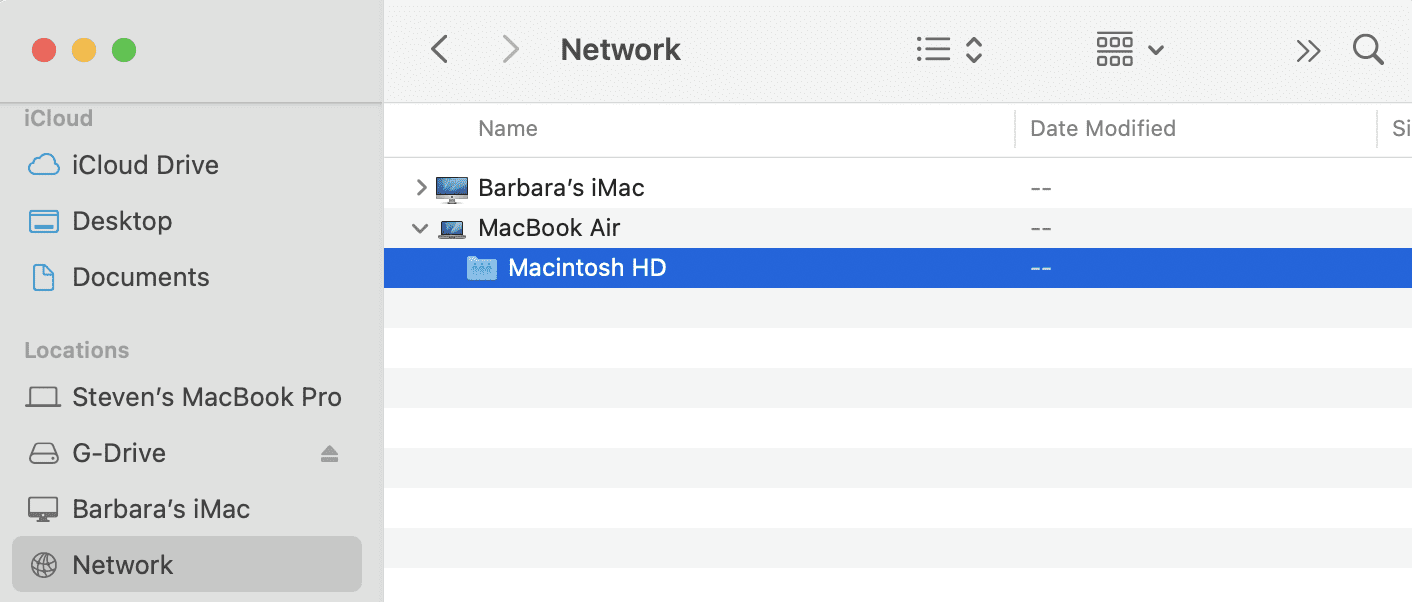Click the Barbara's iMac computer icon in list
1412x602 pixels.
[x=452, y=188]
